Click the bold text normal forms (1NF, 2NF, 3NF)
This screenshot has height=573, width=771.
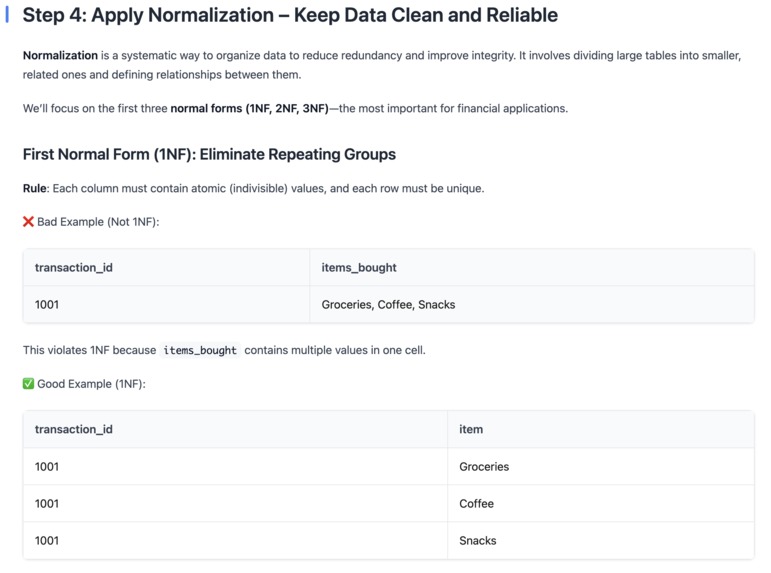249,108
